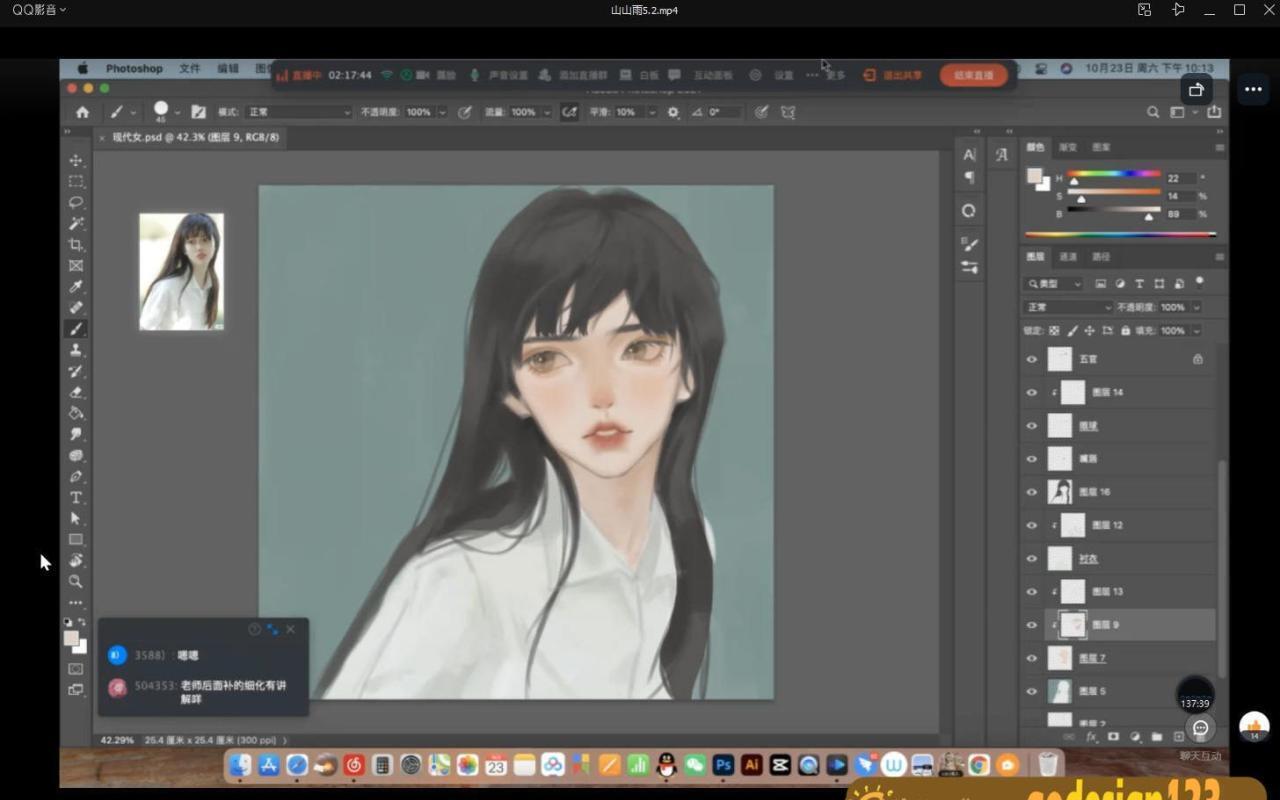Viewport: 1280px width, 800px height.
Task: Open the 文件 menu
Action: click(x=190, y=69)
